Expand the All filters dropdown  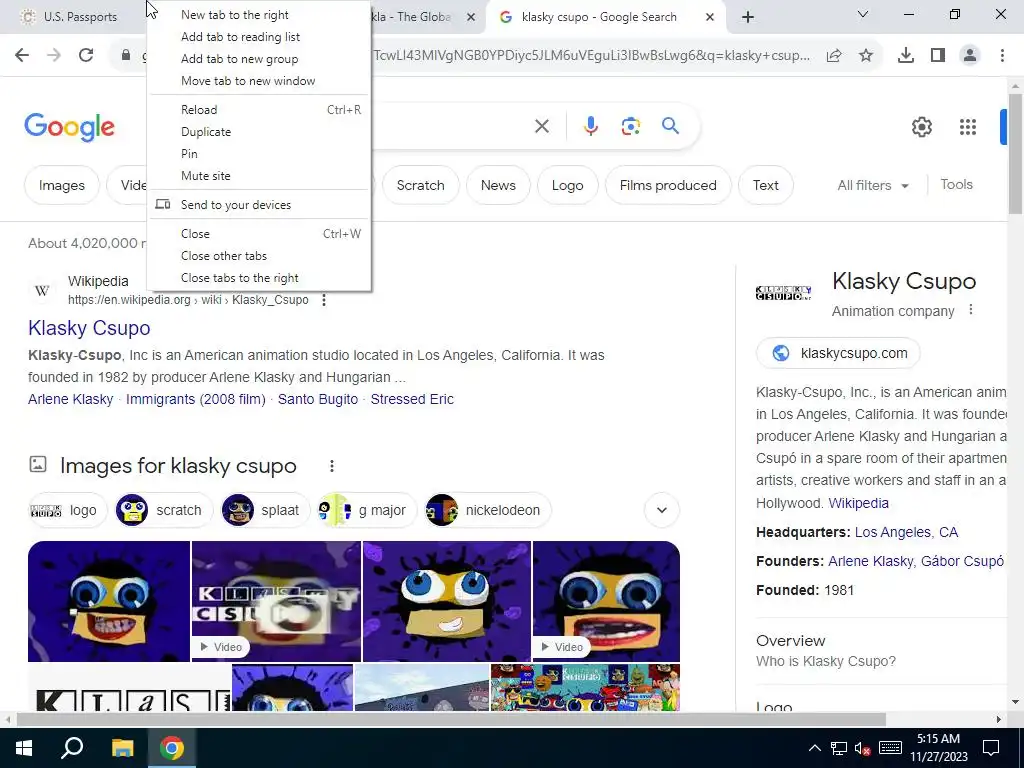click(x=873, y=185)
